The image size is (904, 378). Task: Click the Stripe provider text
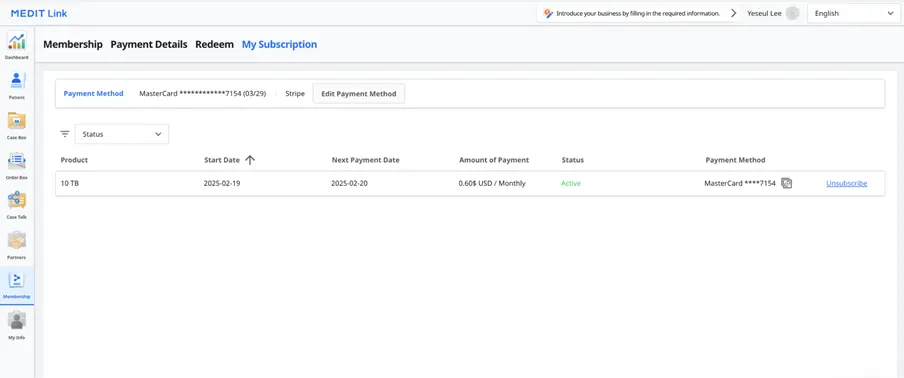[295, 93]
